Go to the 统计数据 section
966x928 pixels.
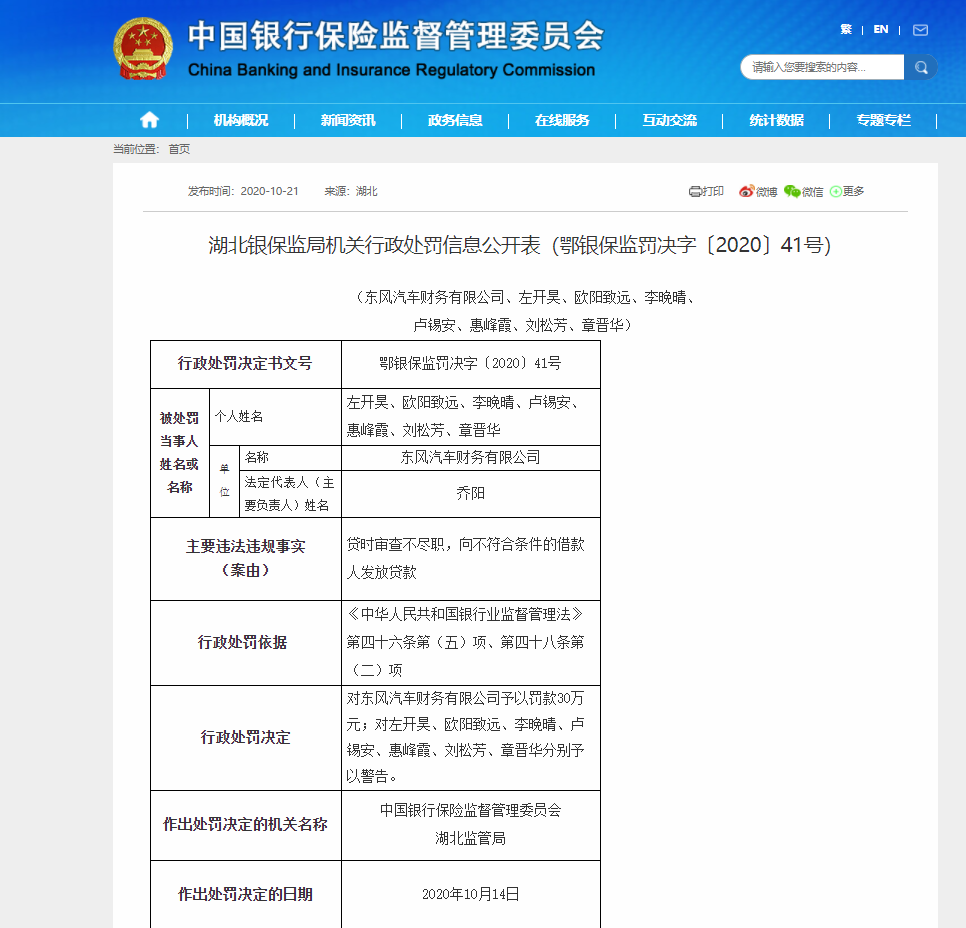(776, 120)
